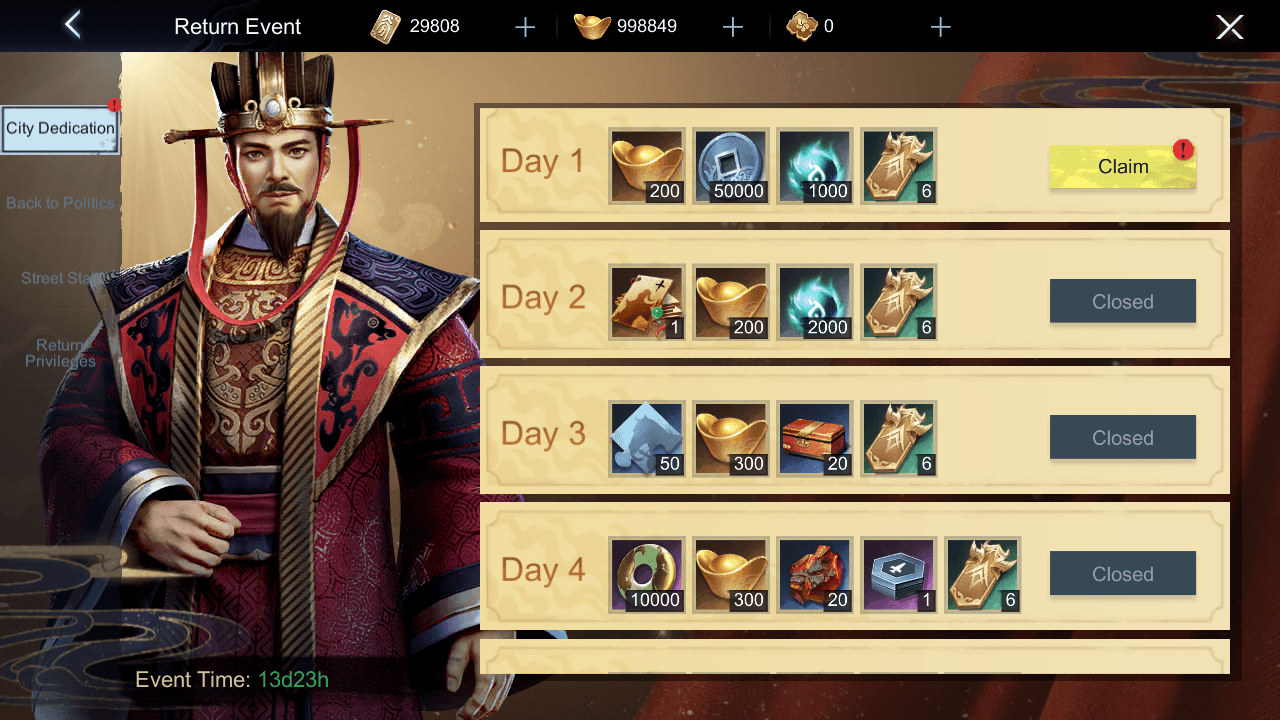
Task: Close the Return Event window
Action: (x=1229, y=27)
